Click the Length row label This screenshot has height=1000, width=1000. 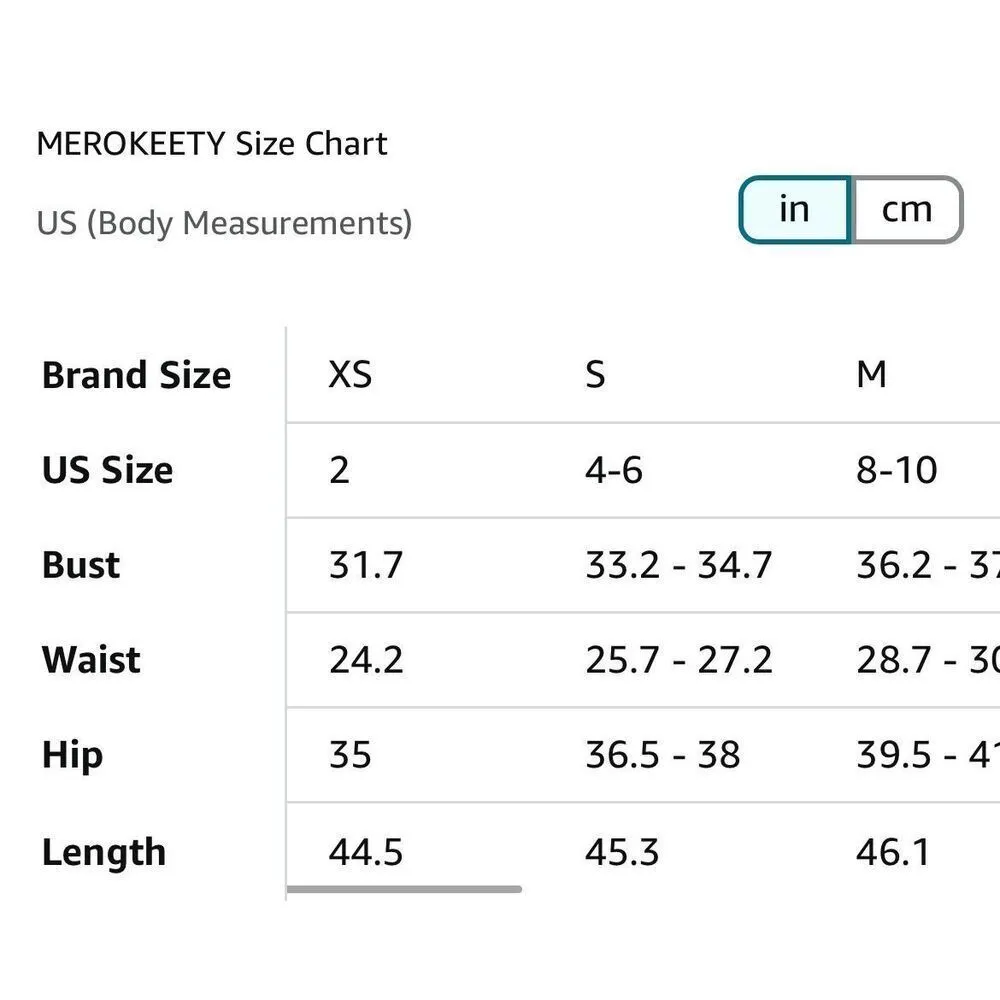coord(103,852)
